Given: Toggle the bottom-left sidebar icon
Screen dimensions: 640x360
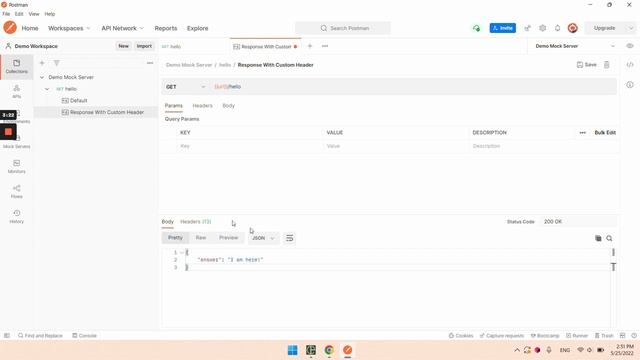Looking at the screenshot, I should click(x=7, y=336).
